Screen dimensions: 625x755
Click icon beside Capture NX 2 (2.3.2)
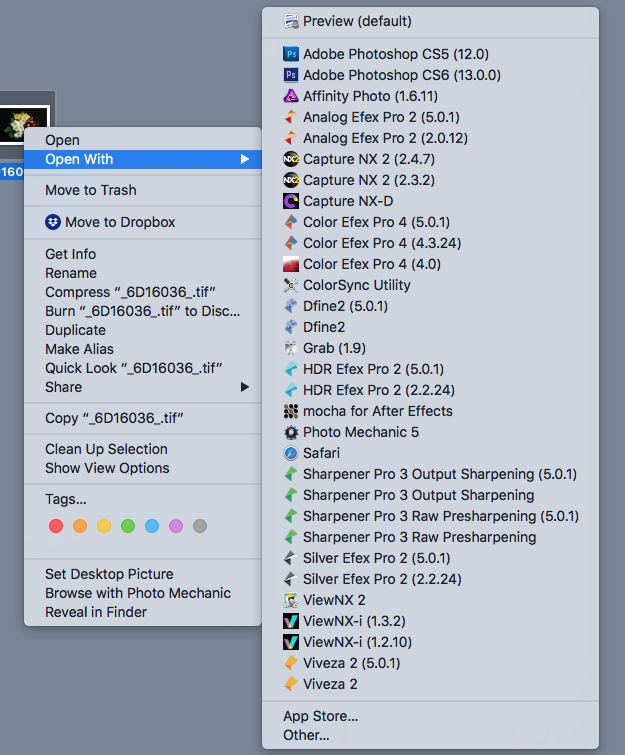[291, 180]
